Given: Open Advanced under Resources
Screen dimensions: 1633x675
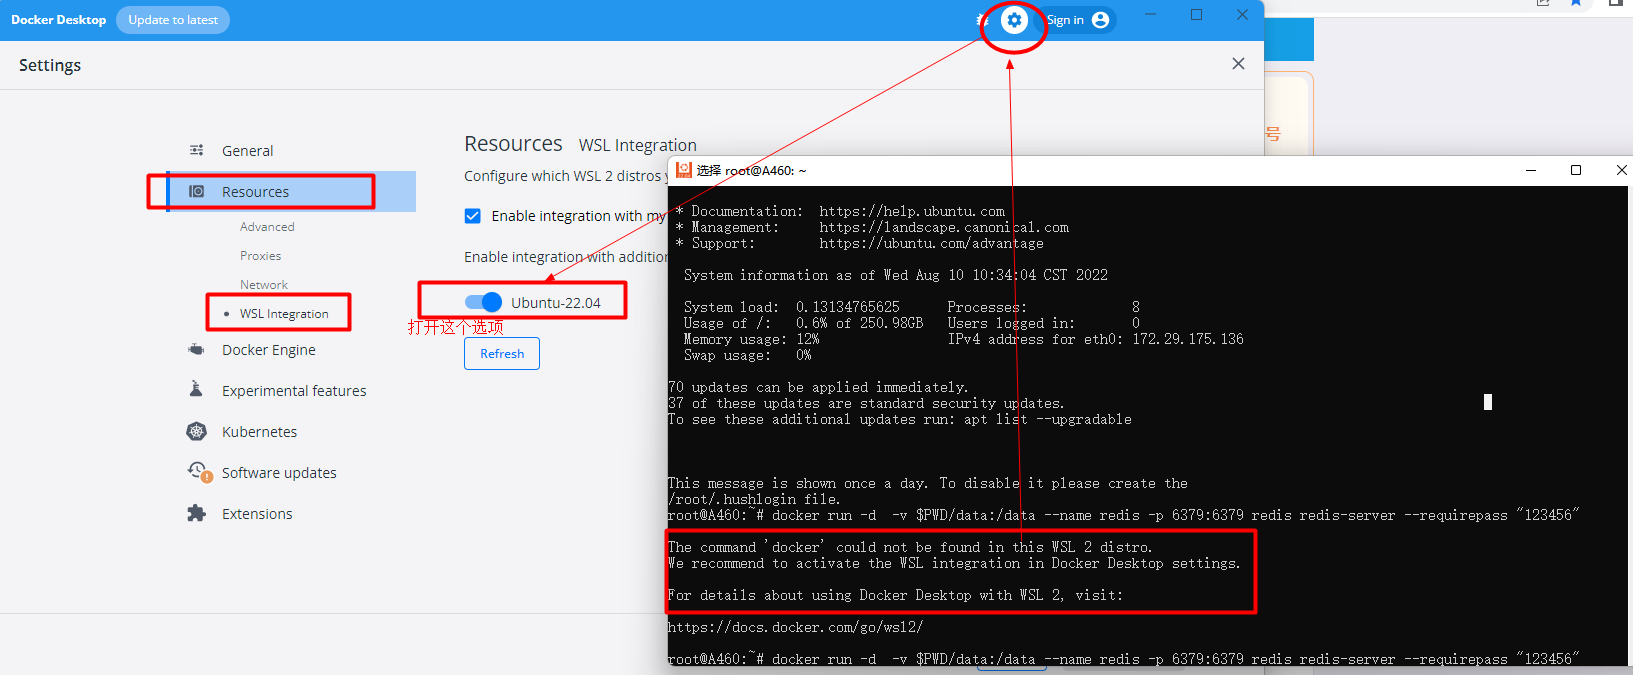Looking at the screenshot, I should [x=267, y=227].
